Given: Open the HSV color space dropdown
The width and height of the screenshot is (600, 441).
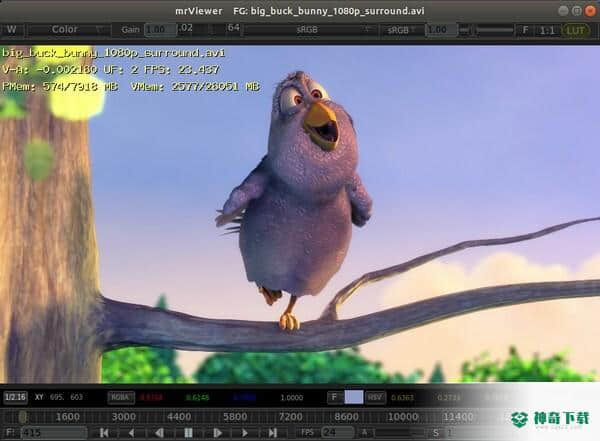Looking at the screenshot, I should pyautogui.click(x=375, y=397).
